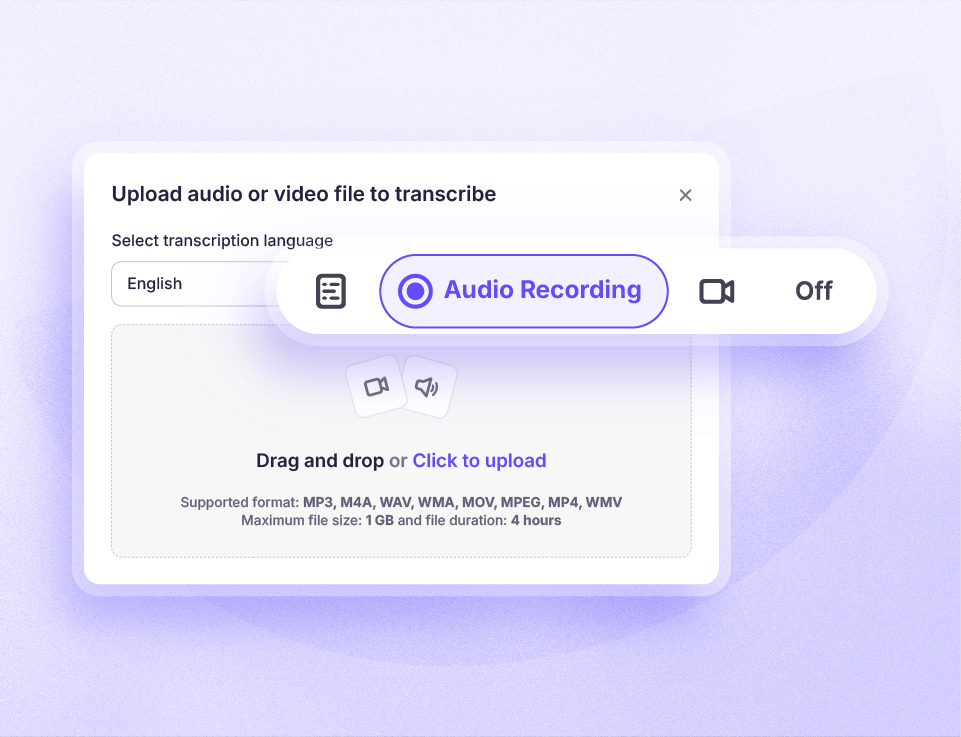Viewport: 961px width, 737px height.
Task: Click the Click to upload link
Action: [x=479, y=460]
